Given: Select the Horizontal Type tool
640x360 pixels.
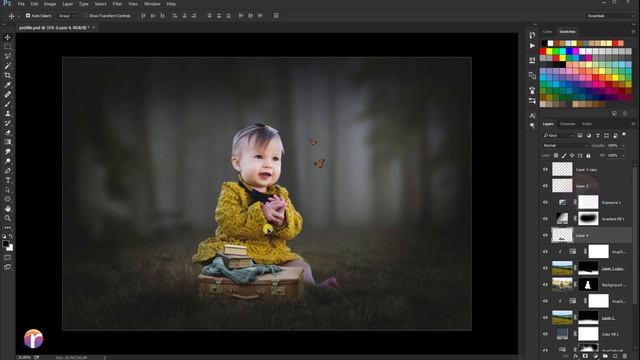Looking at the screenshot, I should pyautogui.click(x=8, y=180).
